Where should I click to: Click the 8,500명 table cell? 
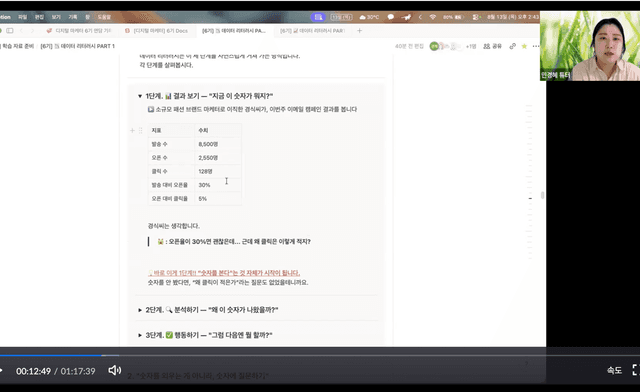tap(218, 144)
